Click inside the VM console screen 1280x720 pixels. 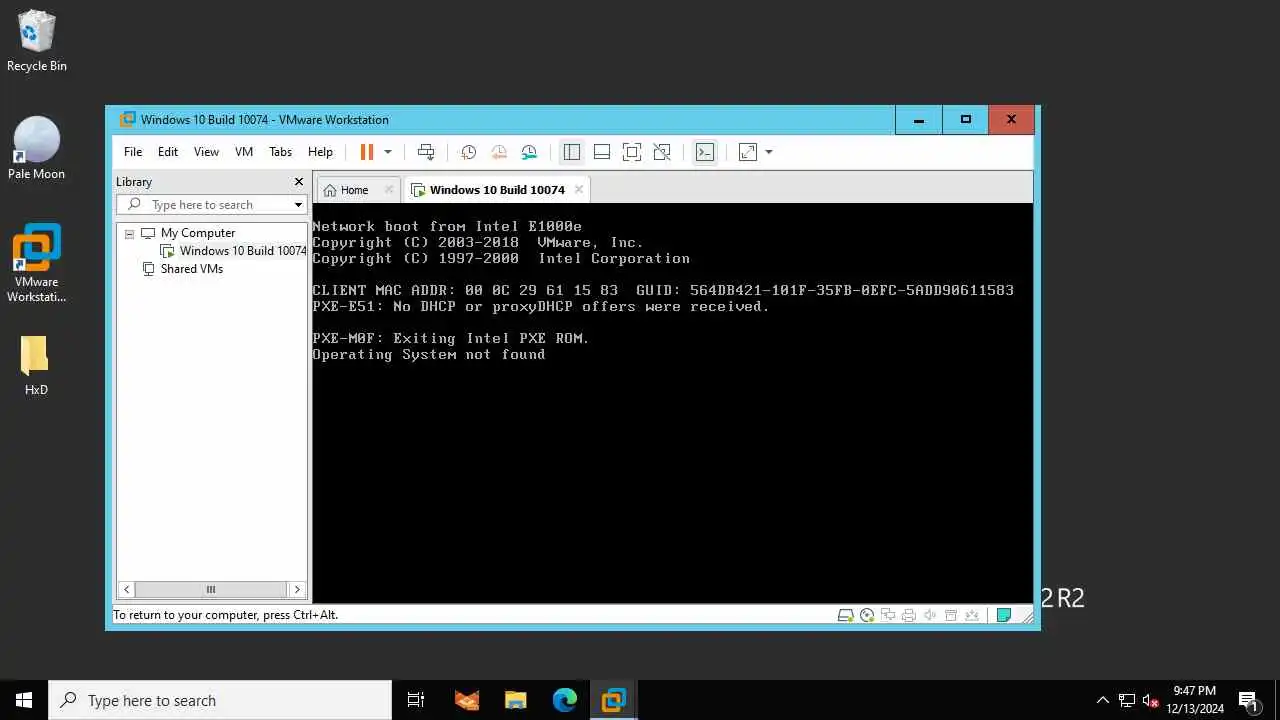pos(672,403)
